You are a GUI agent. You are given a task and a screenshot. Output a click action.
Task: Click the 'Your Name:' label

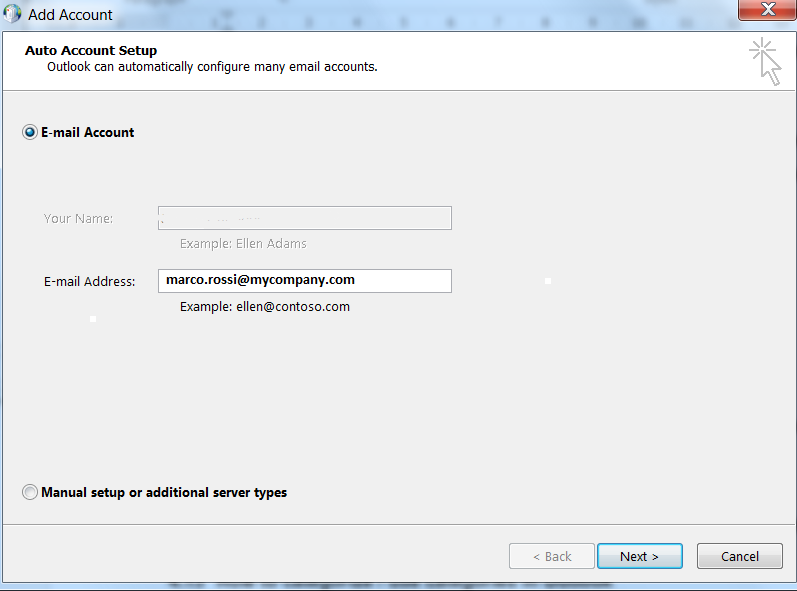(78, 219)
